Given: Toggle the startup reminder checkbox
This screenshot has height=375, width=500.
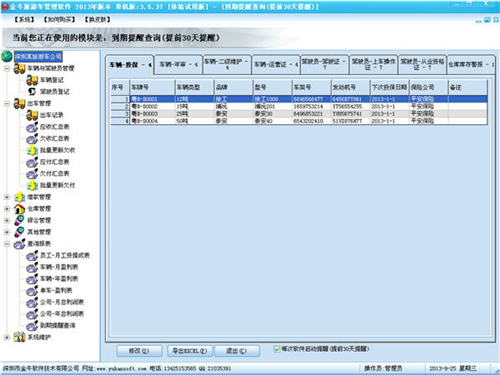Looking at the screenshot, I should (x=277, y=349).
